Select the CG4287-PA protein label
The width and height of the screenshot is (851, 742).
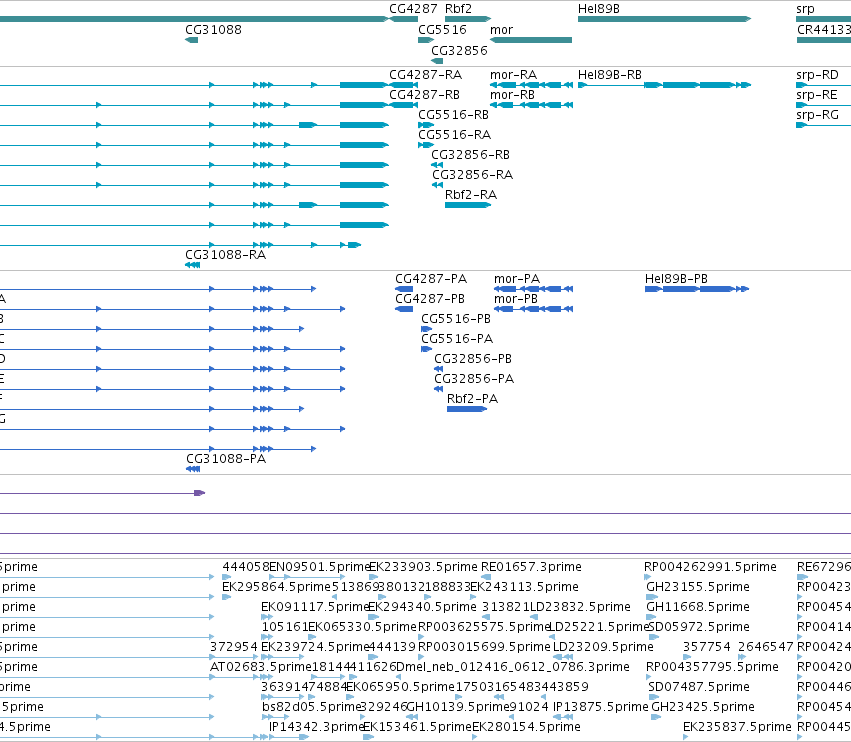coord(431,279)
